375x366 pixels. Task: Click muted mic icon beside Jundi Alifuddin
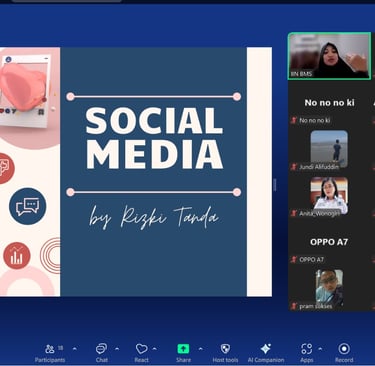[294, 167]
